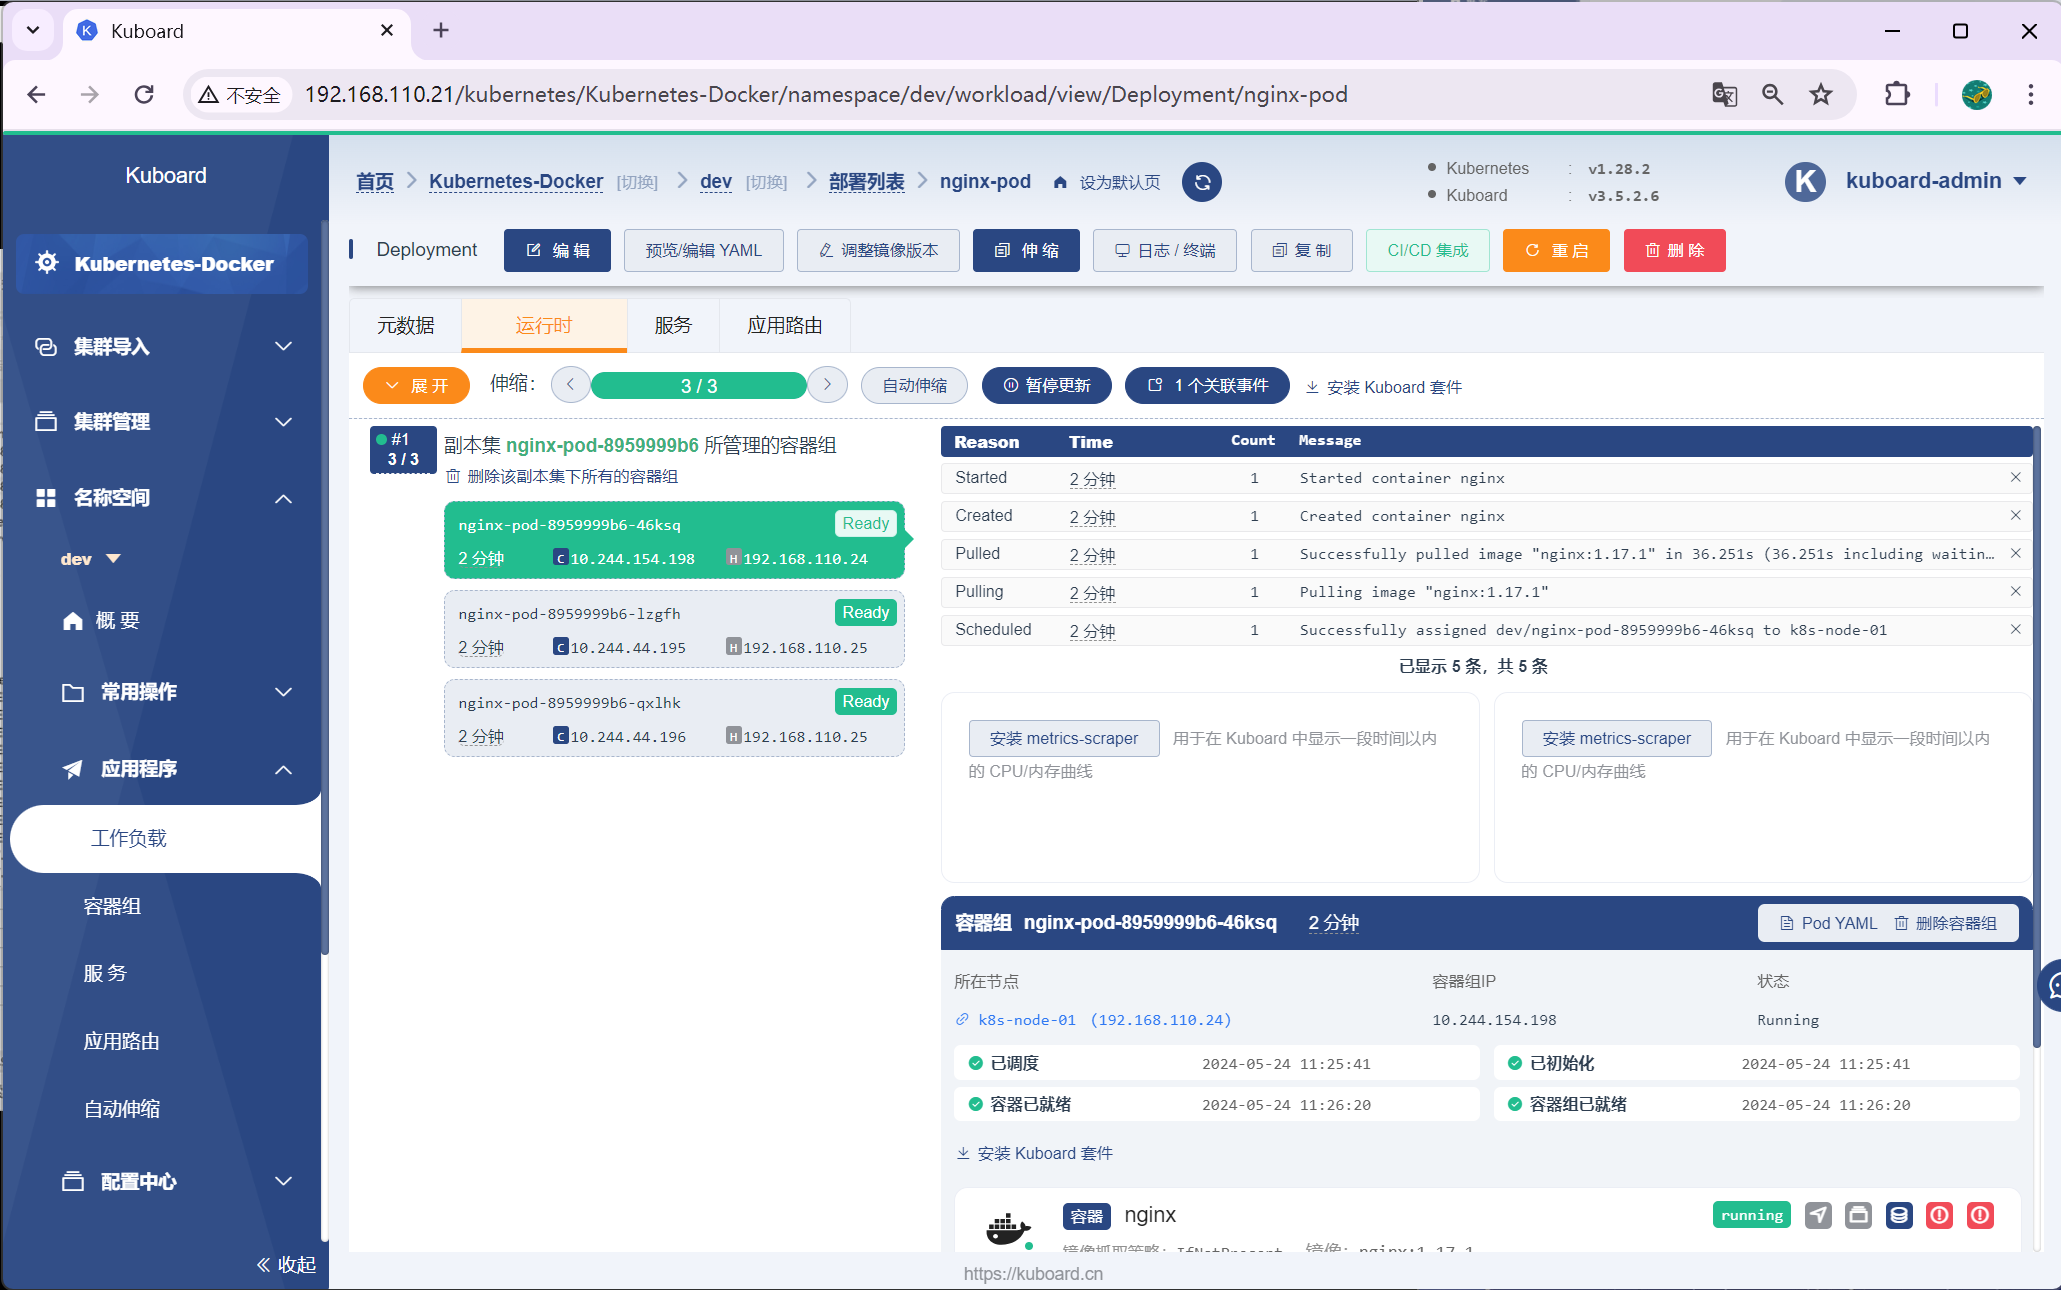Select pod nginx-pod-8959999b6-qxlhk card

674,719
